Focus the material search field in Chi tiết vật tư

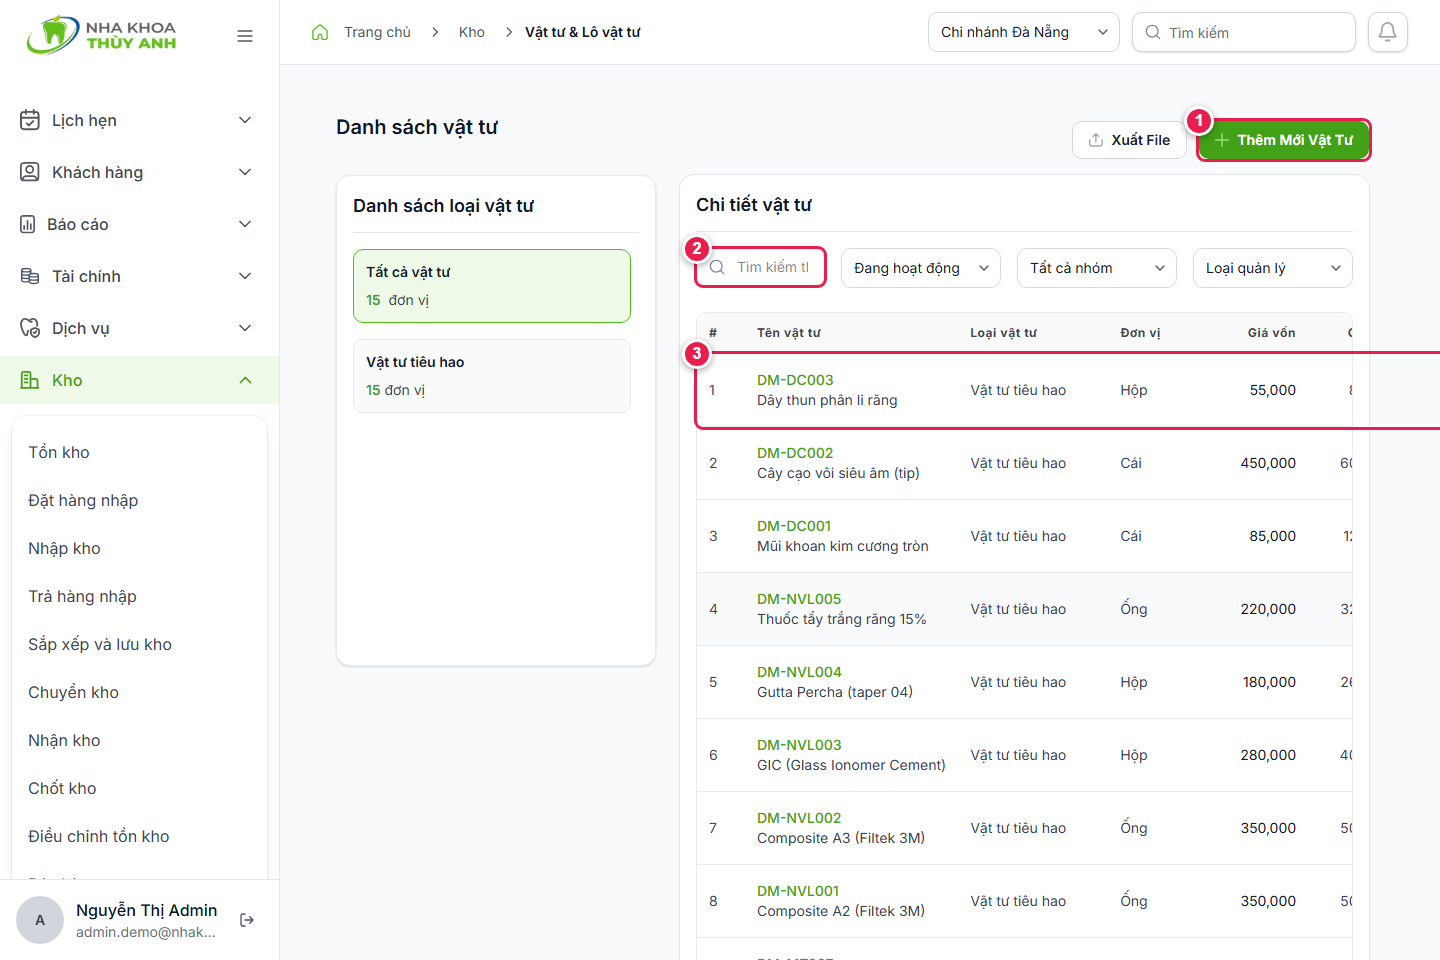(x=761, y=267)
